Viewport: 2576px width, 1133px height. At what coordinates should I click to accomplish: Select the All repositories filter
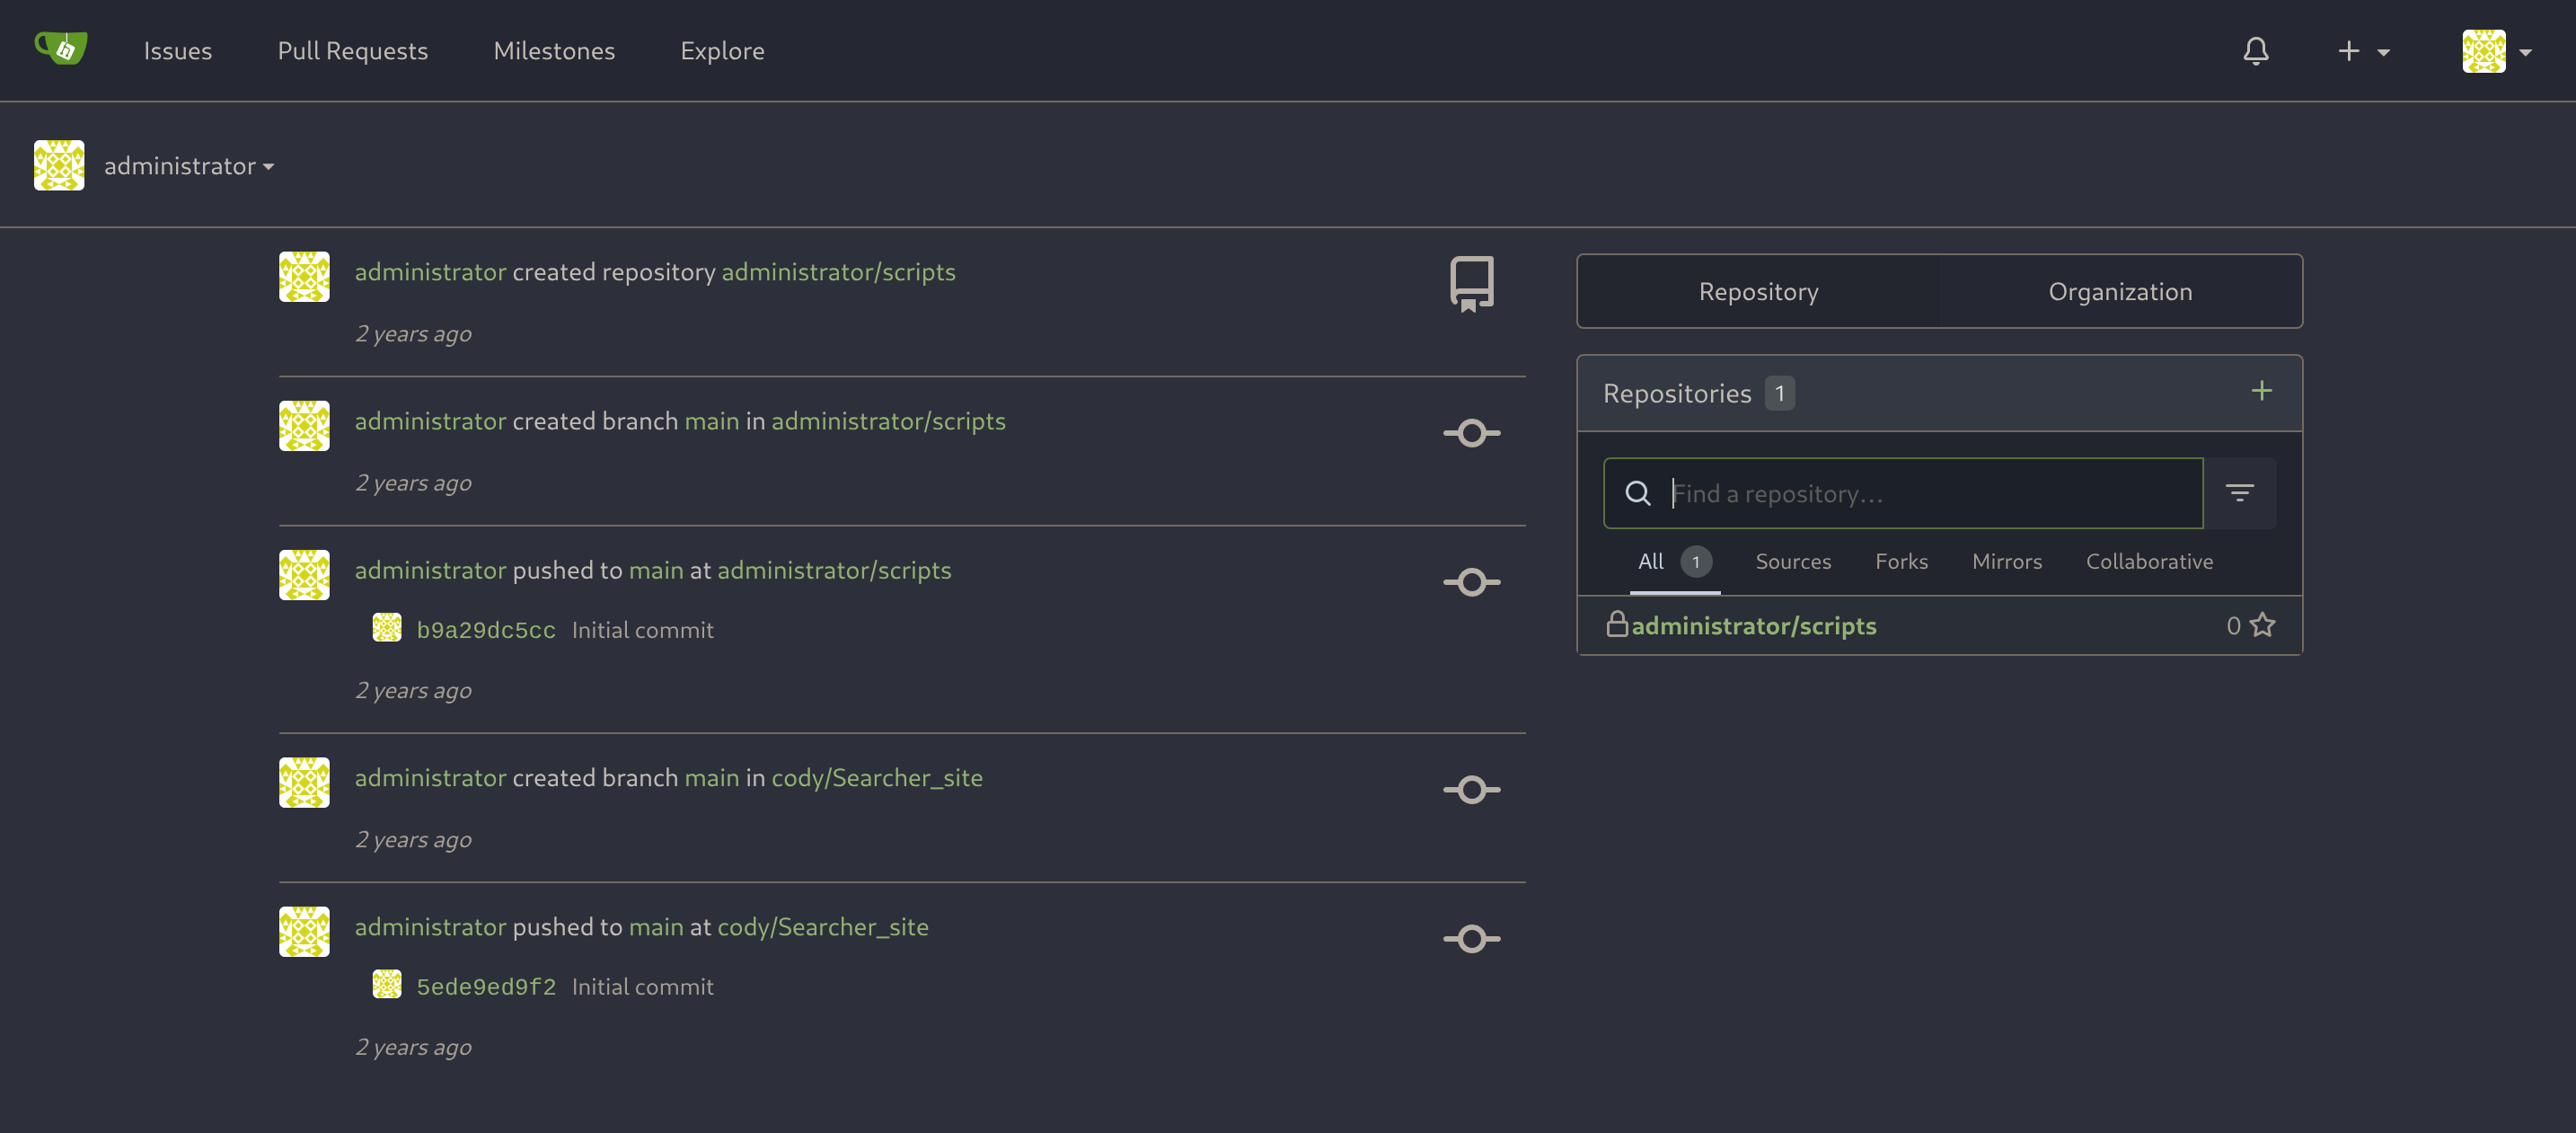pyautogui.click(x=1674, y=562)
